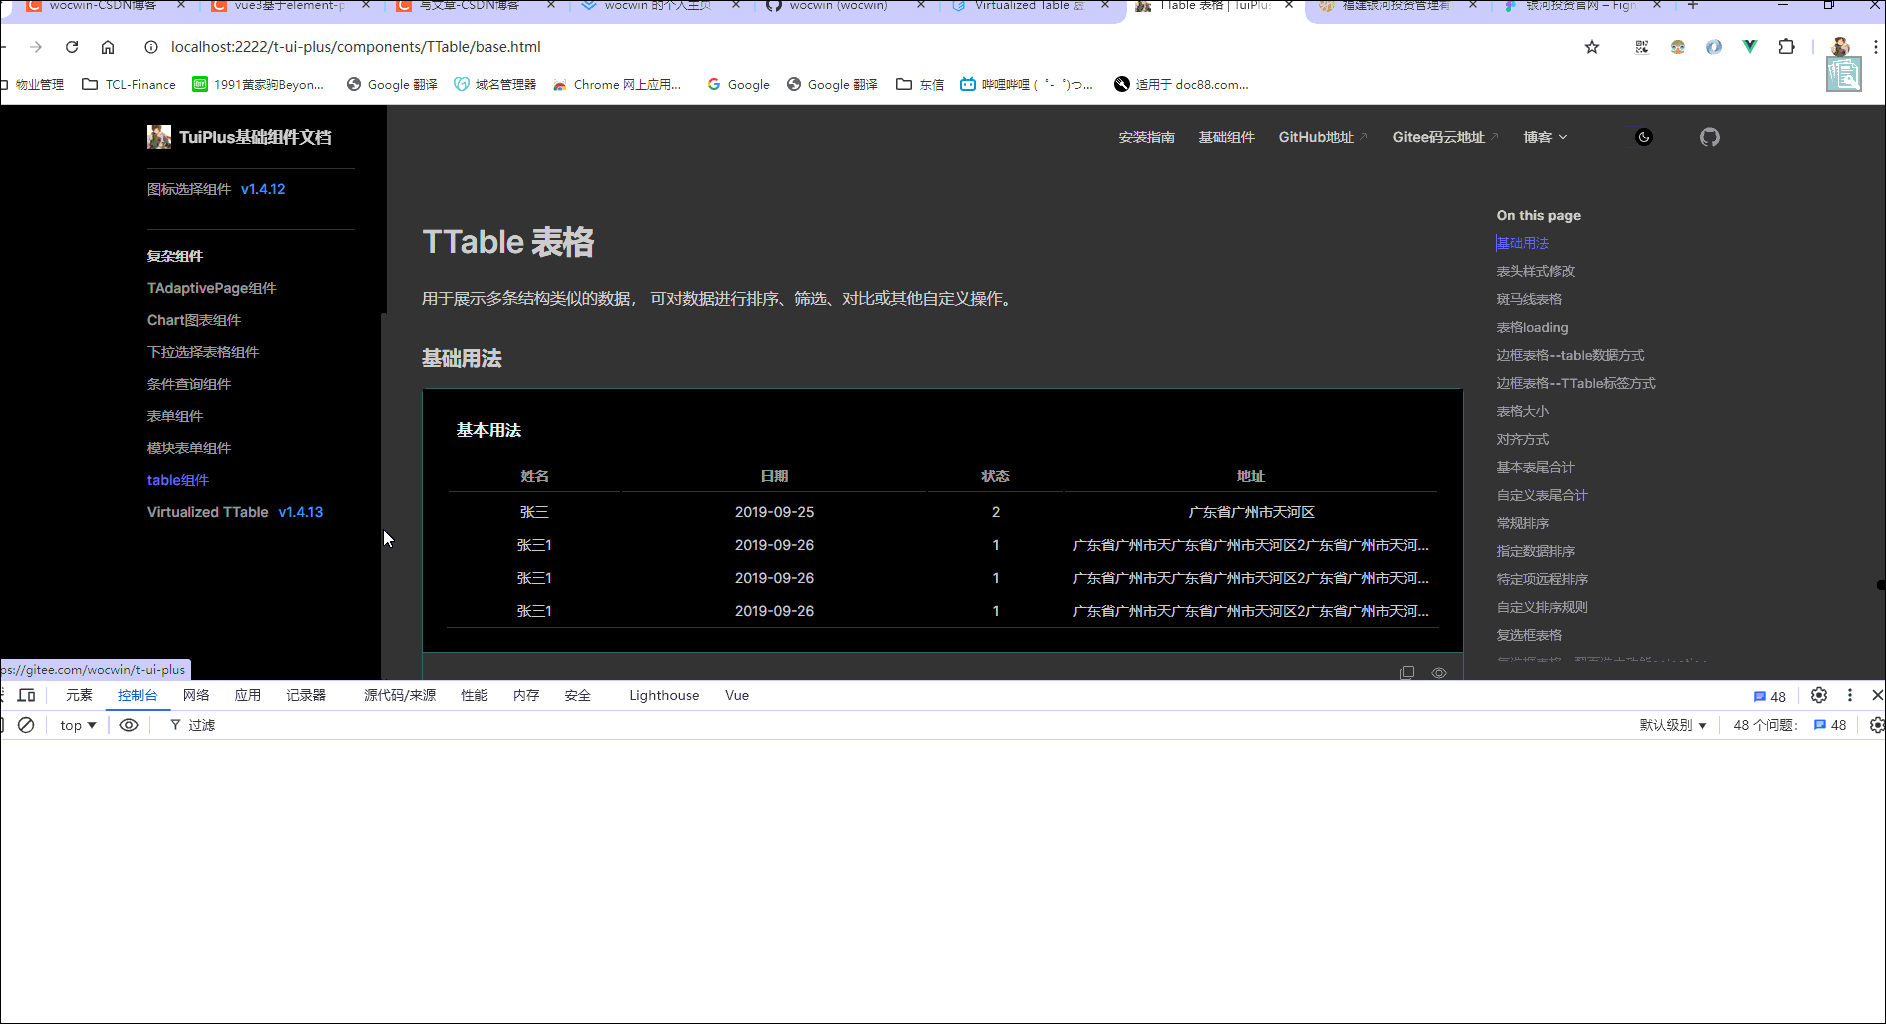The height and width of the screenshot is (1024, 1886).
Task: Click the copy code icon below demo
Action: [x=1407, y=672]
